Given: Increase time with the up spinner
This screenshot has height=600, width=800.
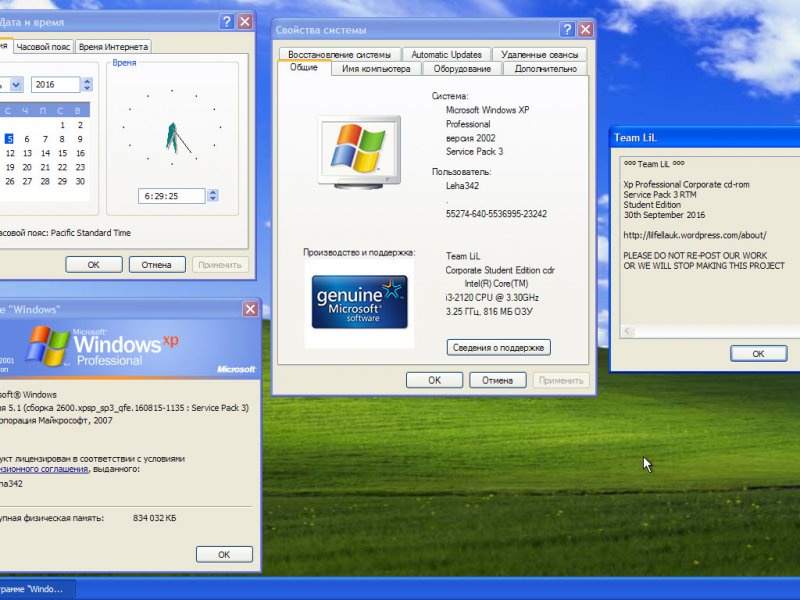Looking at the screenshot, I should click(213, 192).
